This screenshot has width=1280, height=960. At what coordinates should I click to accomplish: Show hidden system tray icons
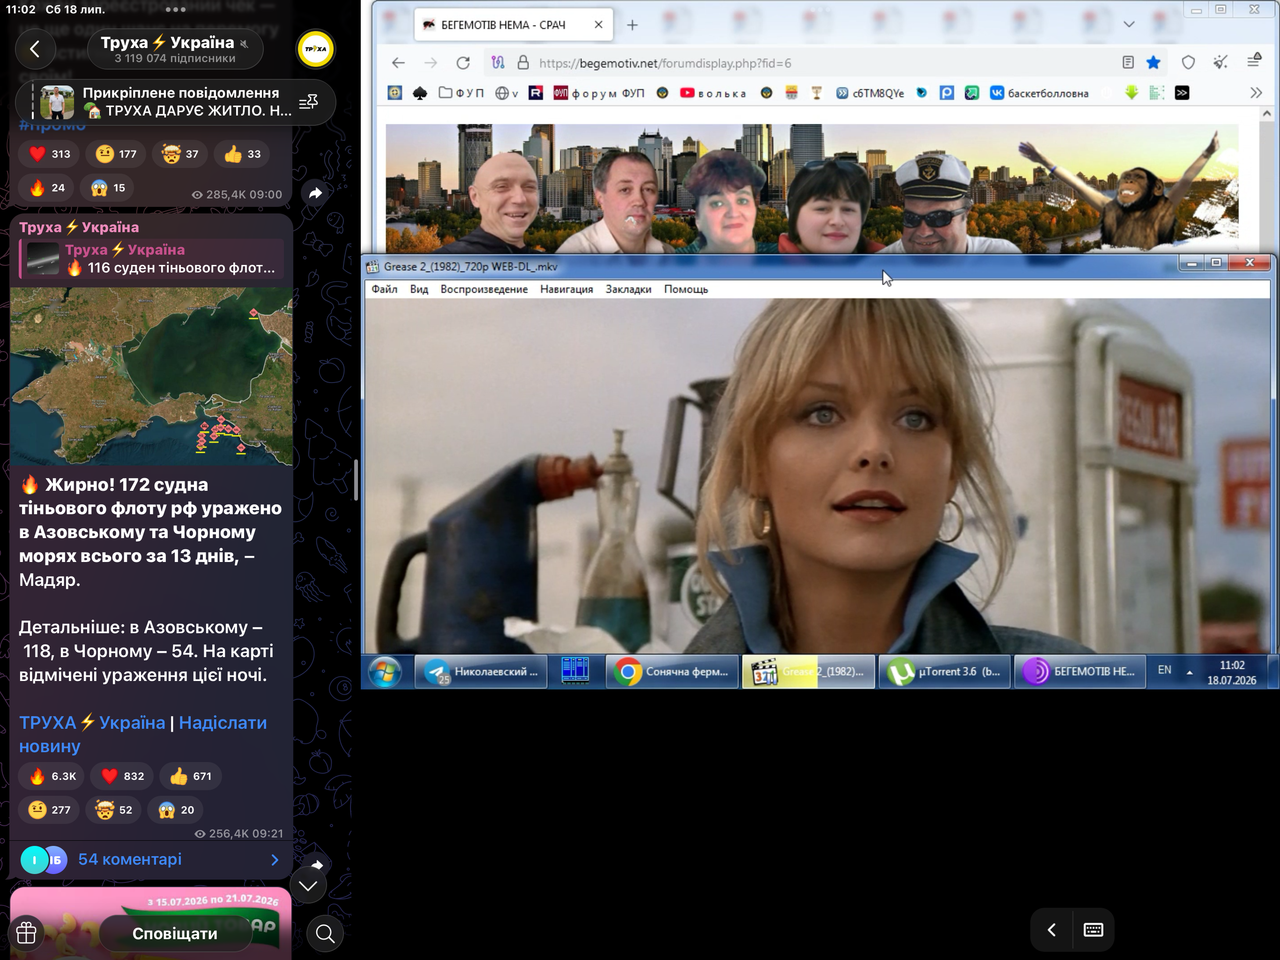[1189, 672]
